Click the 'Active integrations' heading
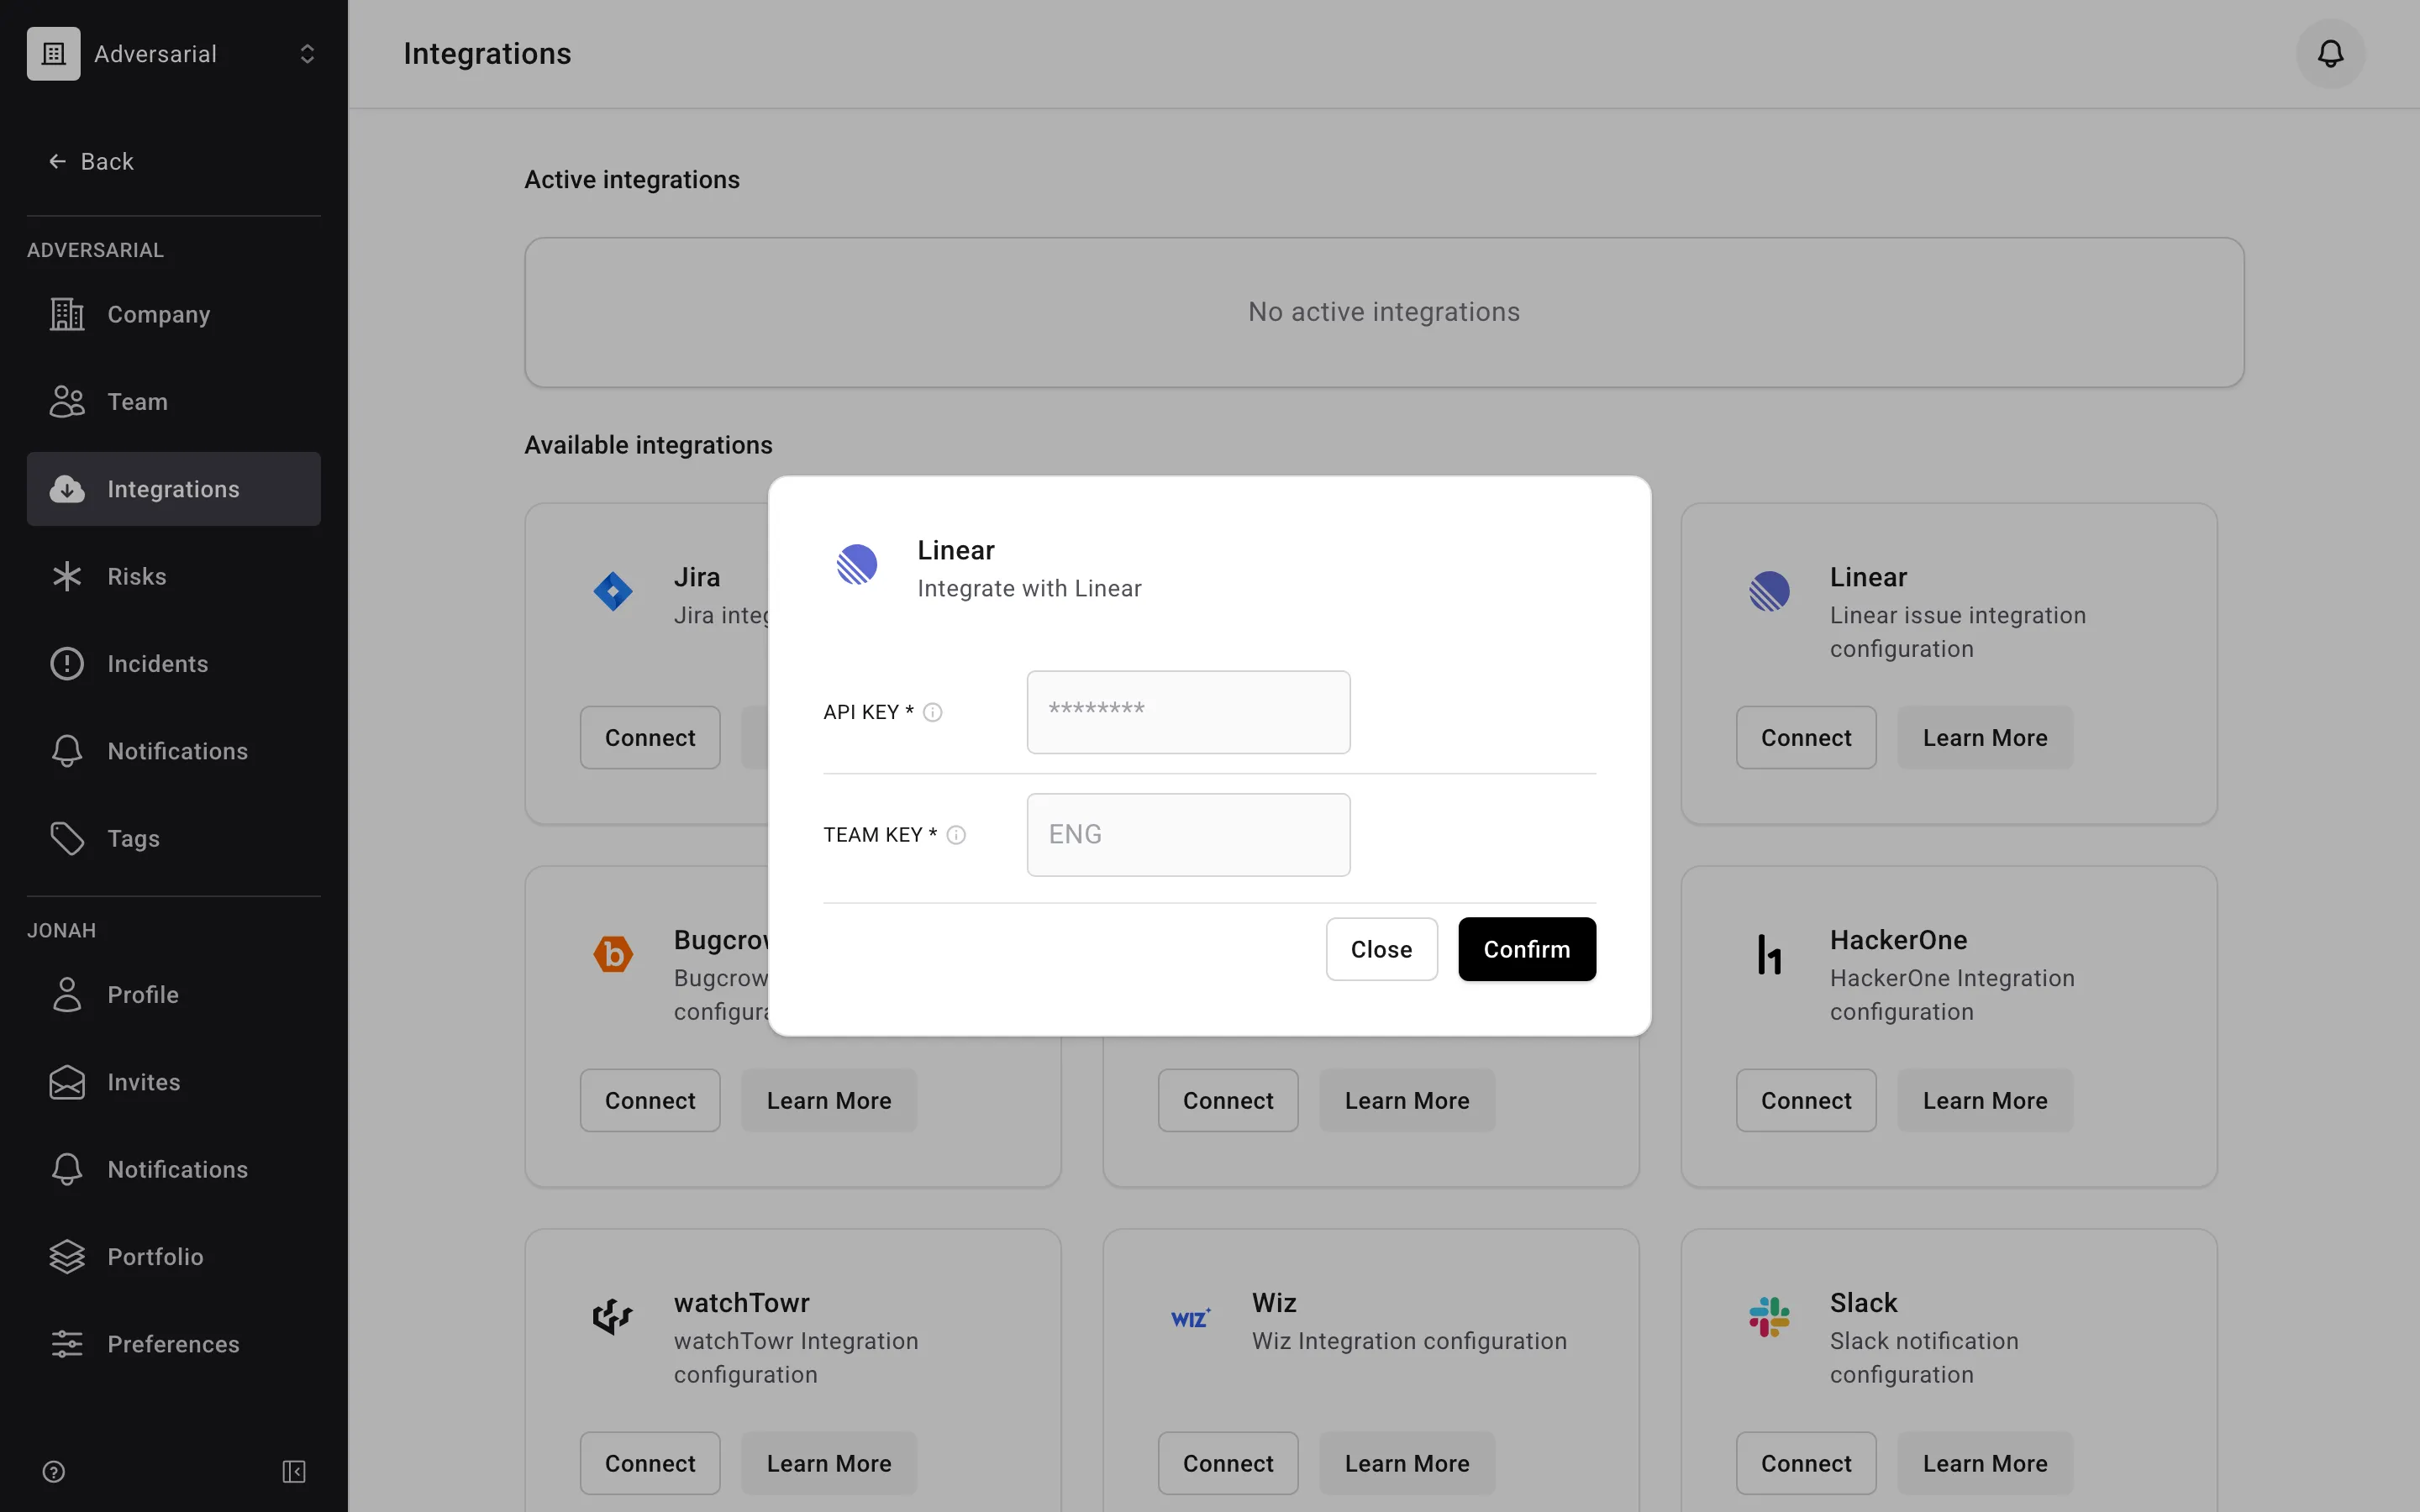 pos(632,180)
